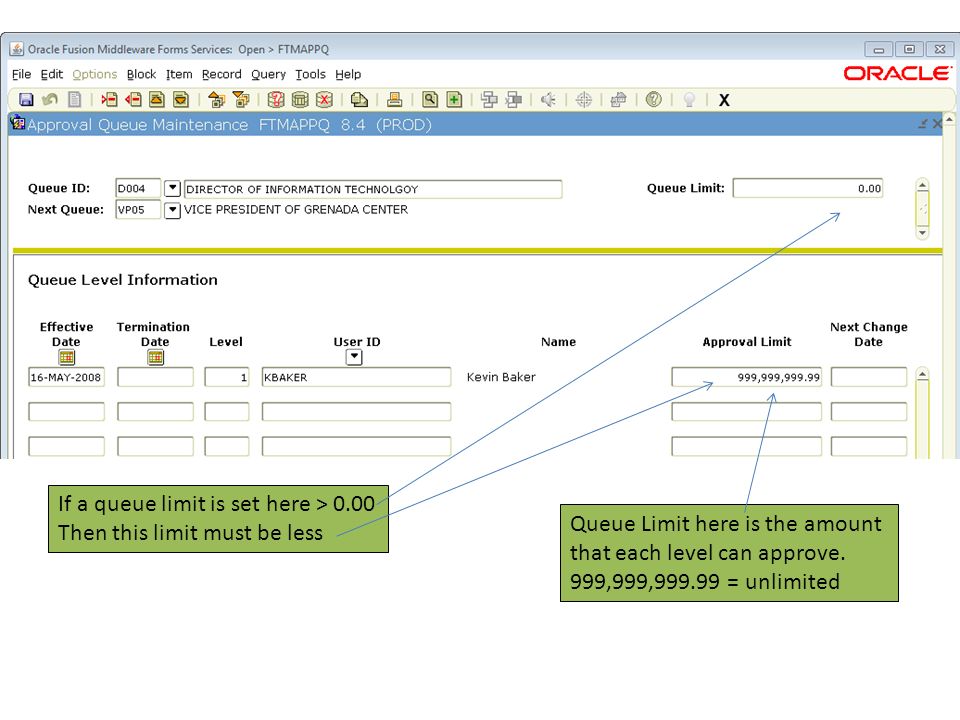This screenshot has height=720, width=960.
Task: Click Next Queue field containing VP05
Action: [138, 210]
